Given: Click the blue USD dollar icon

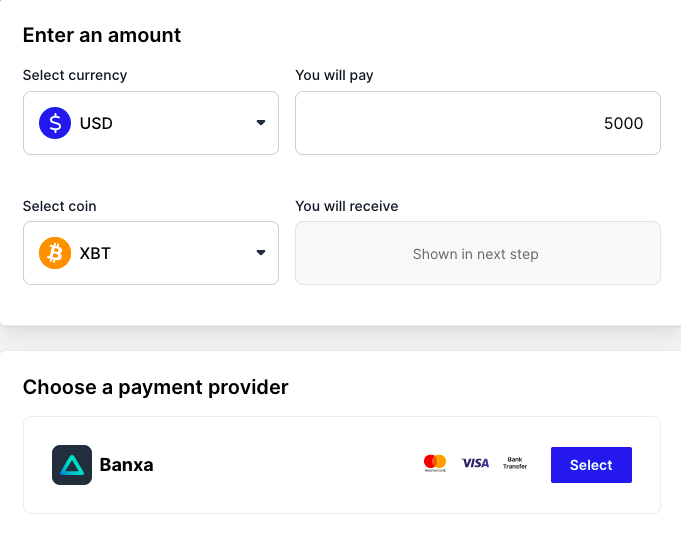Looking at the screenshot, I should tap(55, 123).
